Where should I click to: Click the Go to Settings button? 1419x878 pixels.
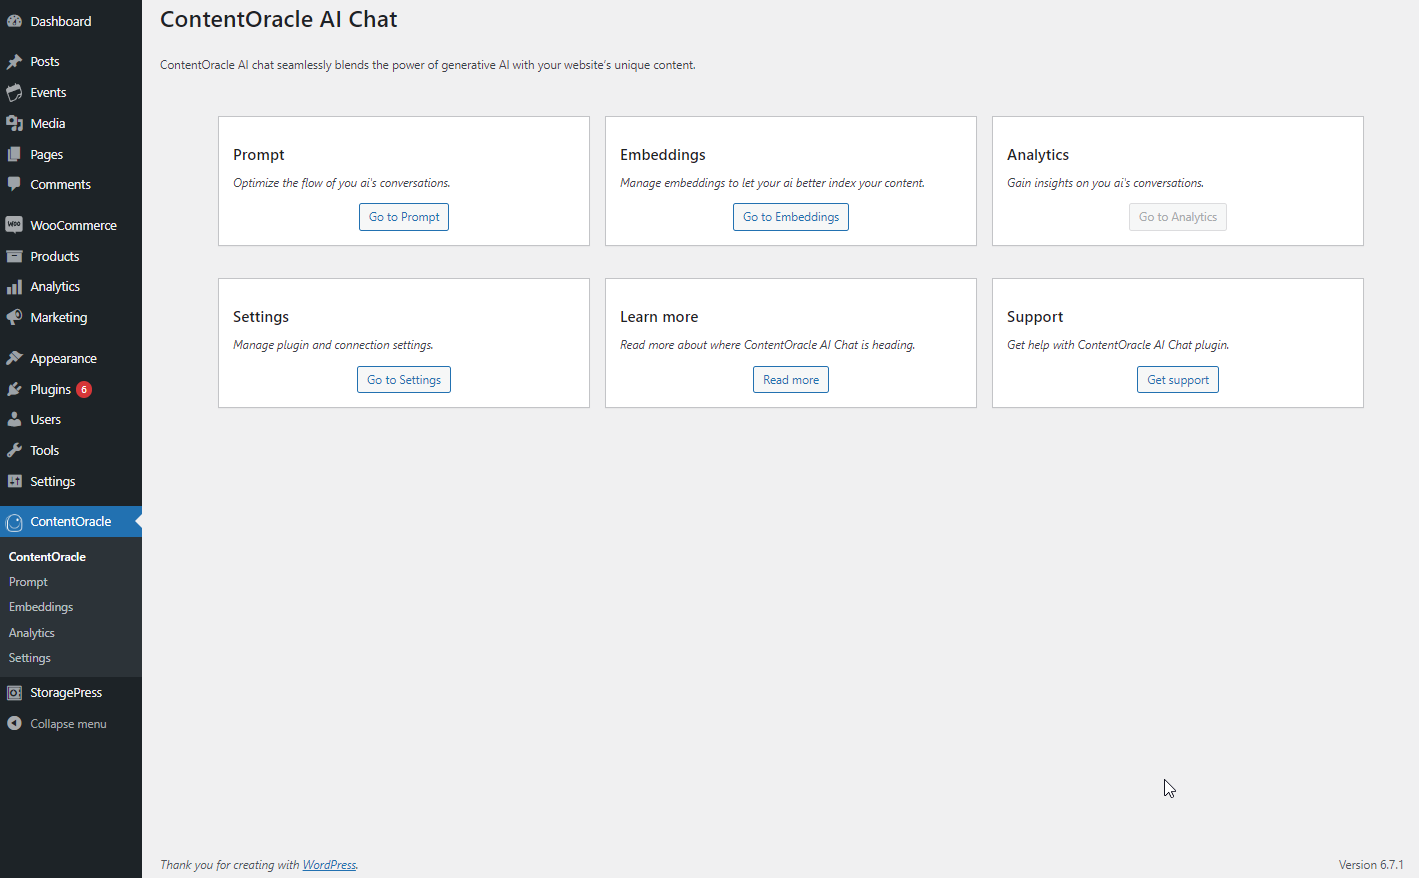404,380
